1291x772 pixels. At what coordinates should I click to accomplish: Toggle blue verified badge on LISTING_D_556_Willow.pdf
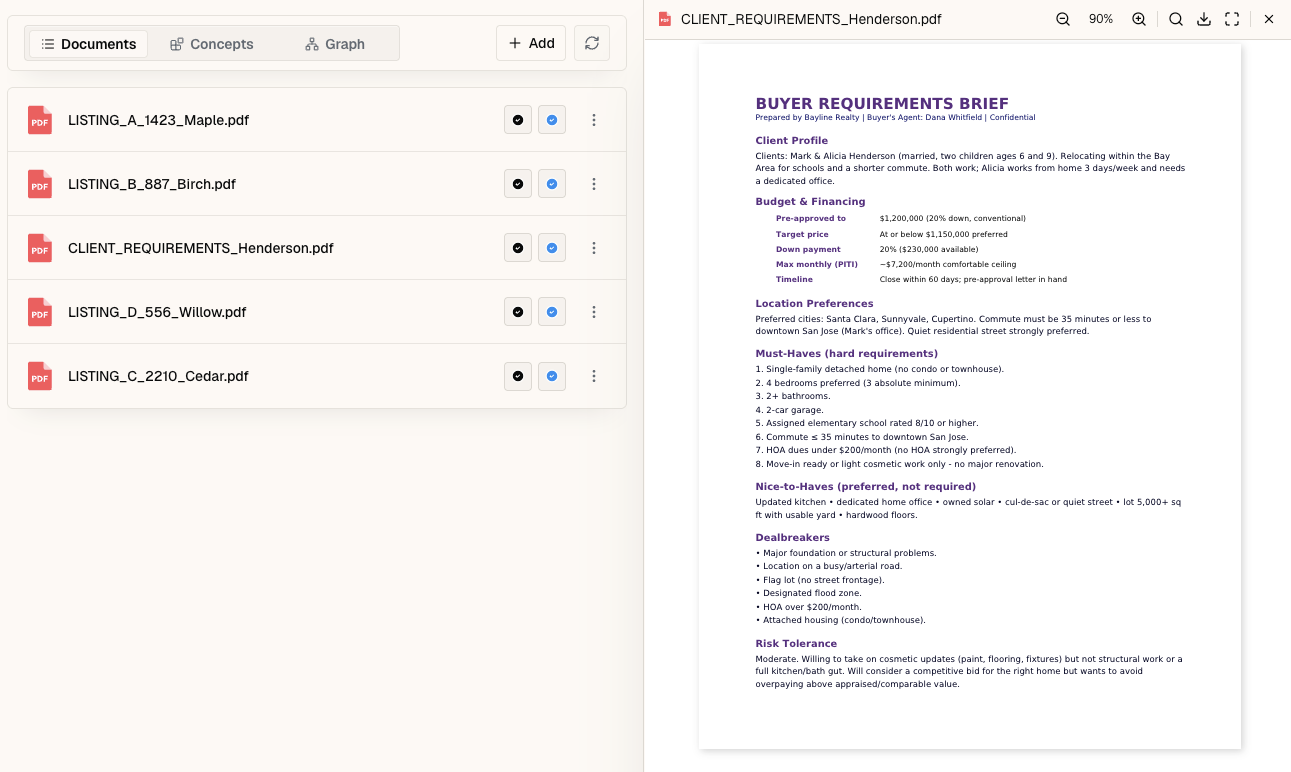coord(552,312)
